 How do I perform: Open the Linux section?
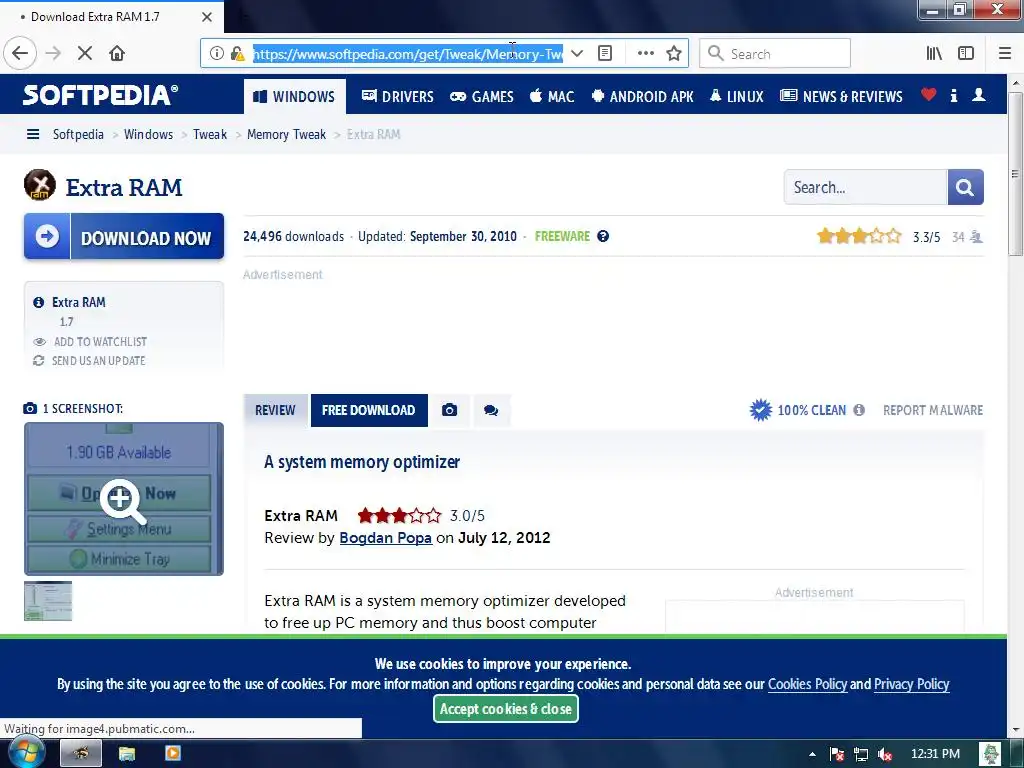(737, 97)
